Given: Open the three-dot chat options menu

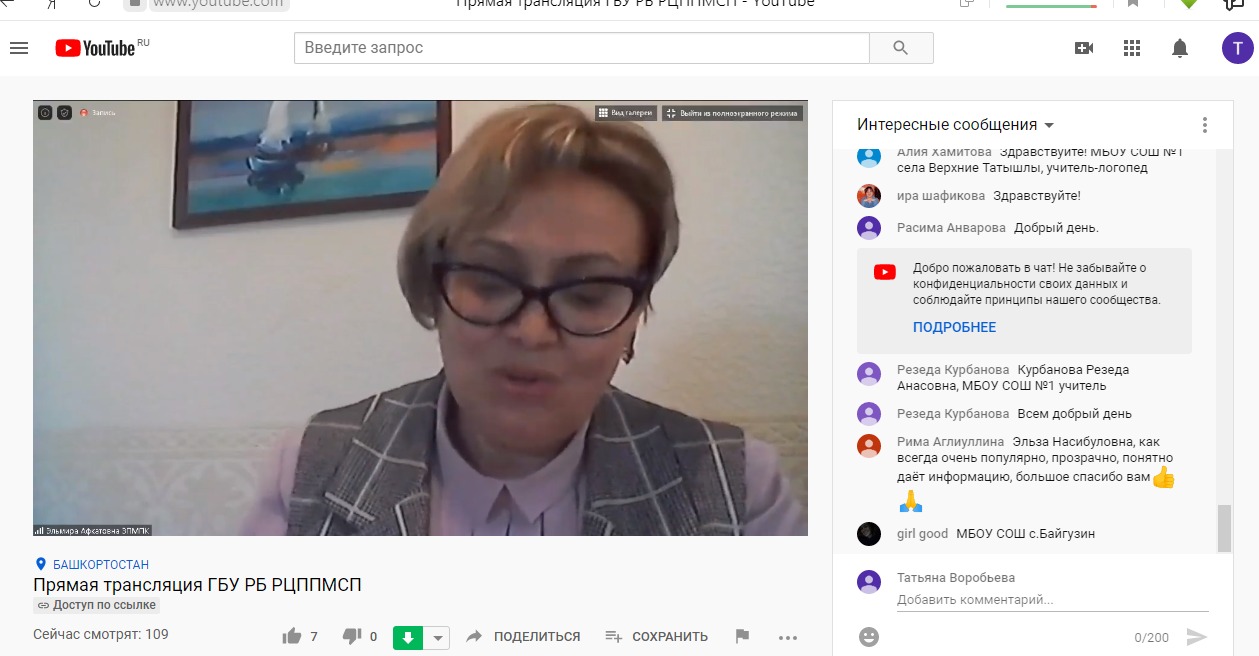Looking at the screenshot, I should coord(1205,125).
